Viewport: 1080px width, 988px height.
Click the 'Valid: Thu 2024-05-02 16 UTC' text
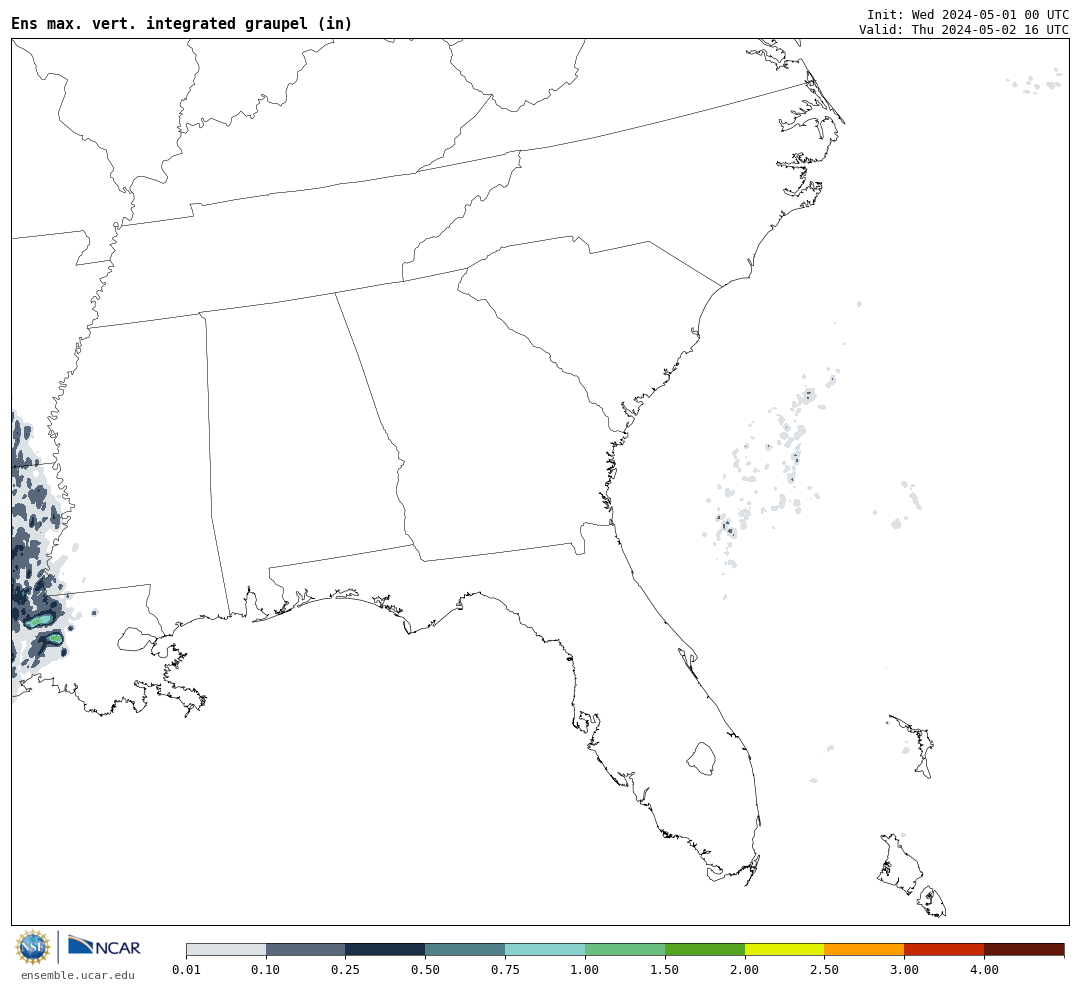pos(964,30)
